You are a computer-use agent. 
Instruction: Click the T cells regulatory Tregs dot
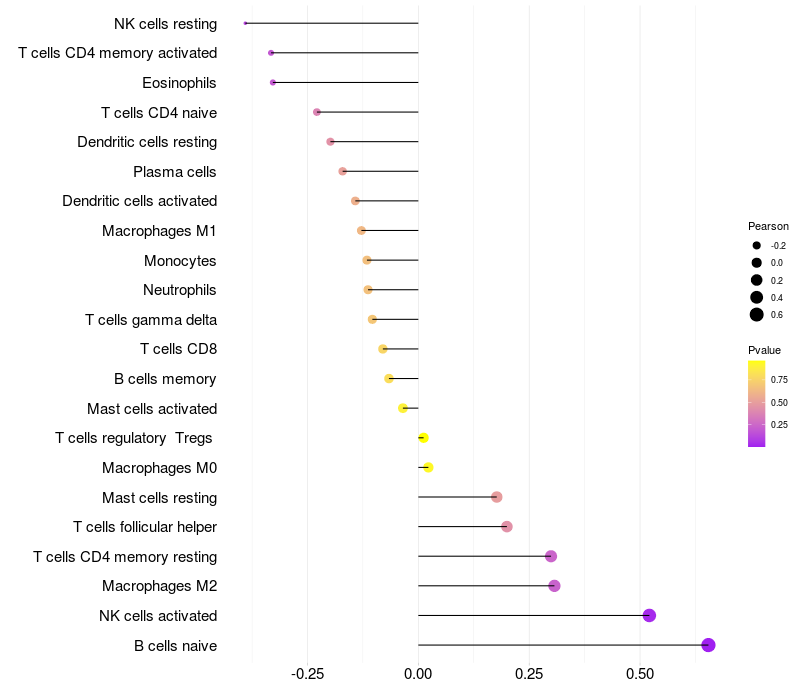pyautogui.click(x=423, y=438)
